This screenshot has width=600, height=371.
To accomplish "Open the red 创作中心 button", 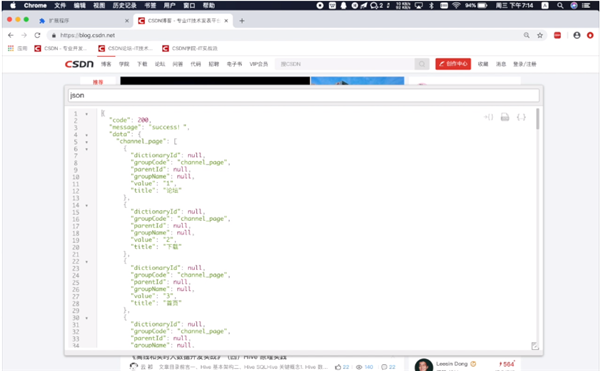I will [453, 64].
